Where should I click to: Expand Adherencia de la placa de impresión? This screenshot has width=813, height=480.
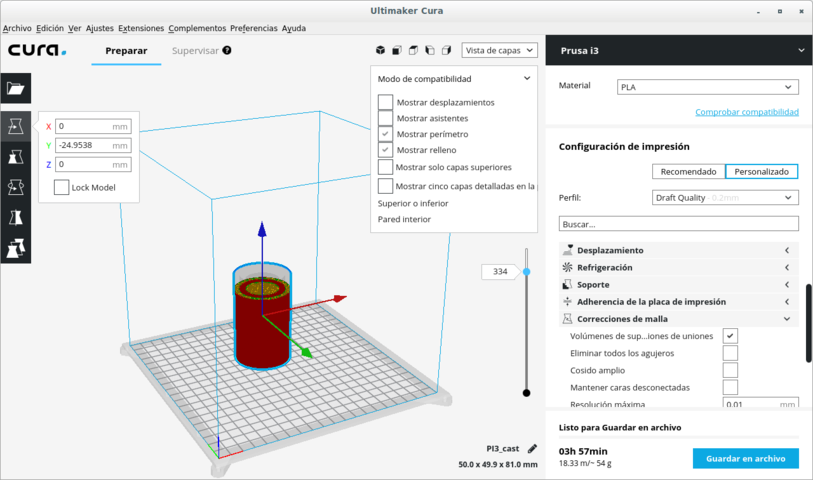click(x=679, y=302)
